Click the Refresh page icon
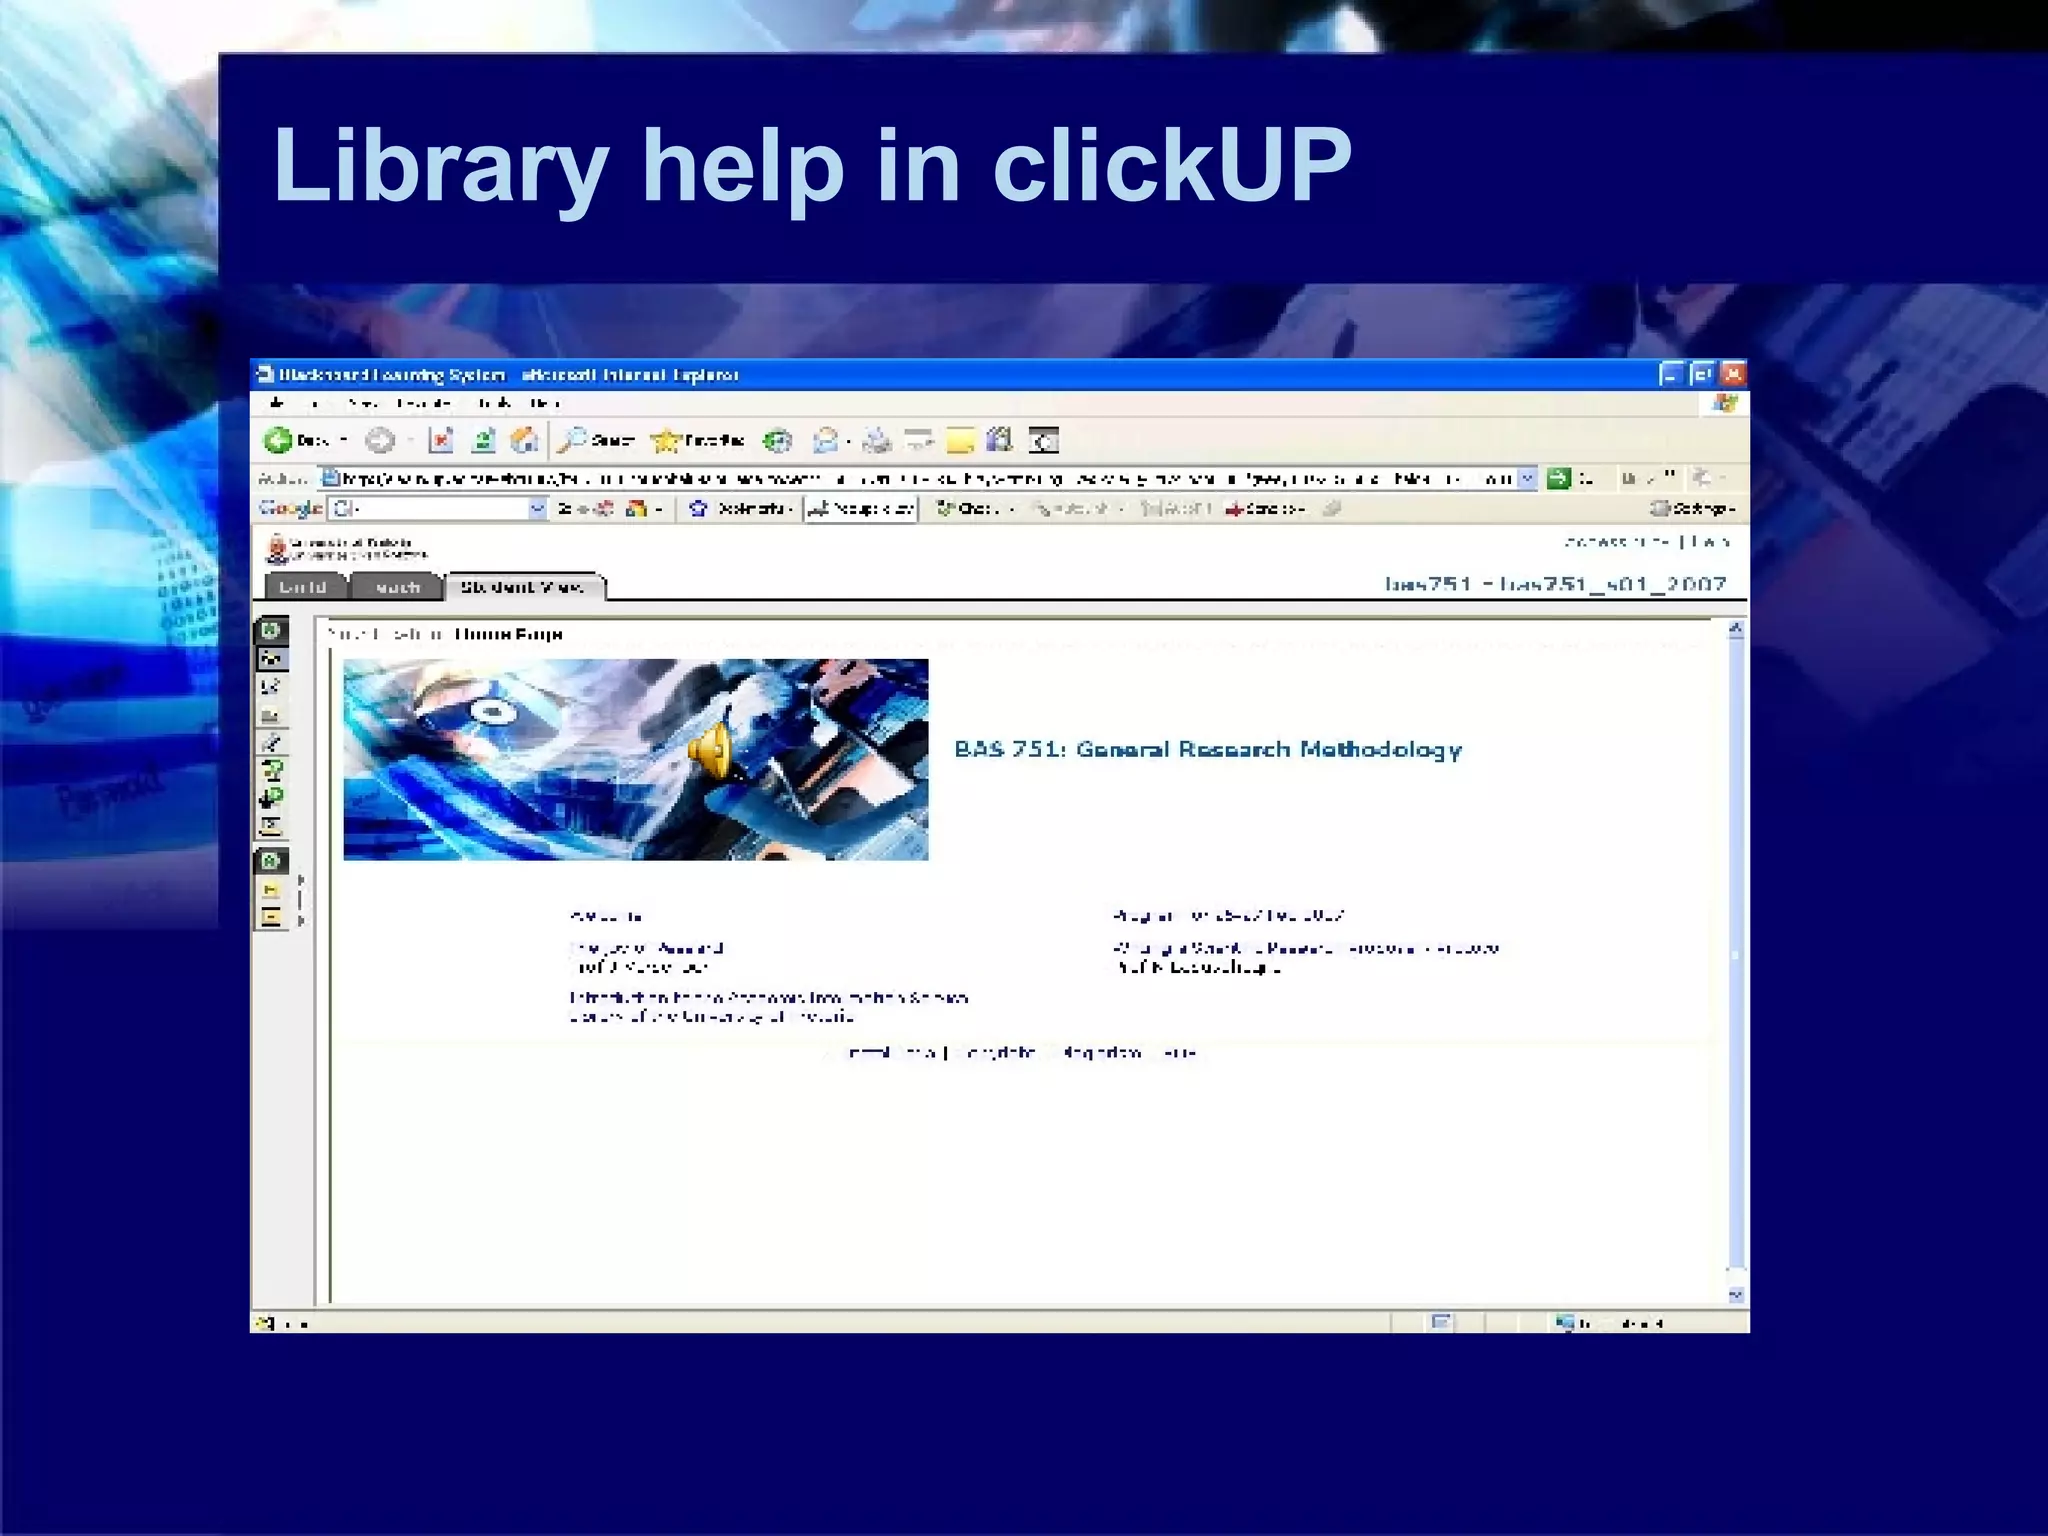 [483, 440]
